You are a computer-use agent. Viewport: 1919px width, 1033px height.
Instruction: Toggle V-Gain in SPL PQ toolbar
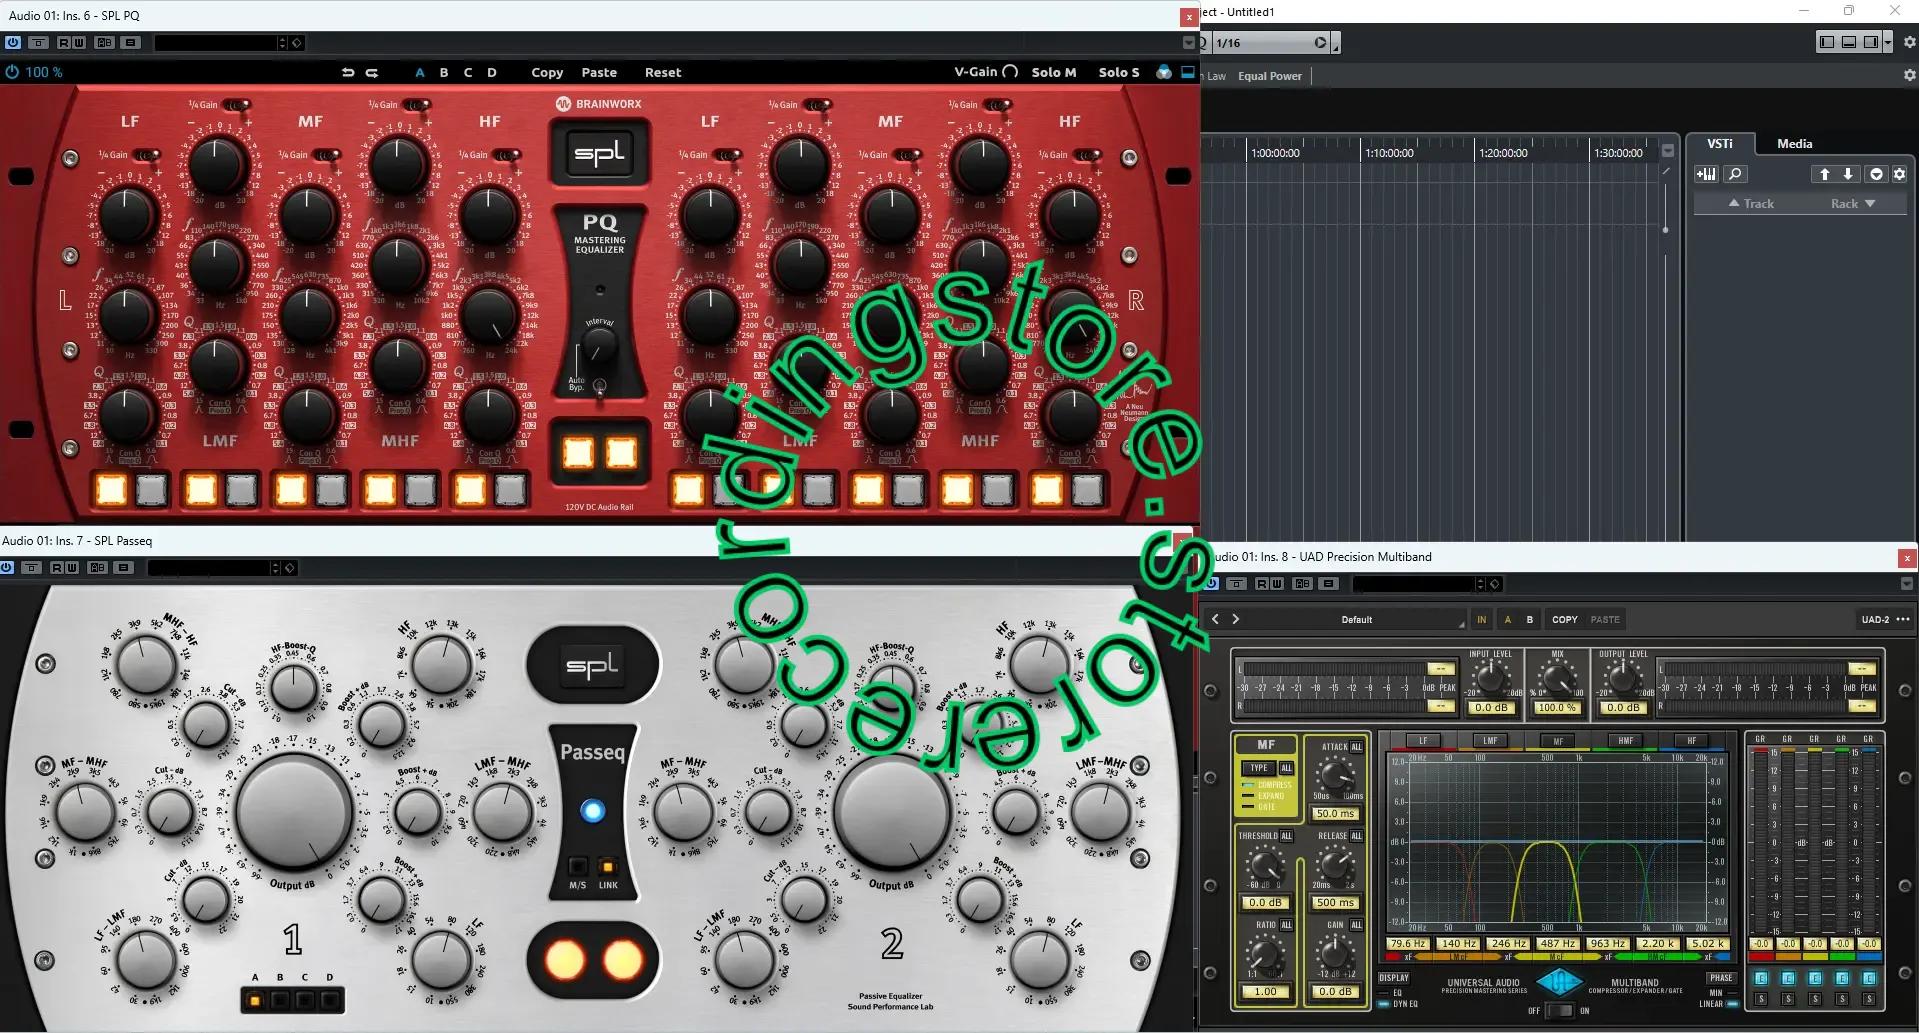[x=986, y=72]
